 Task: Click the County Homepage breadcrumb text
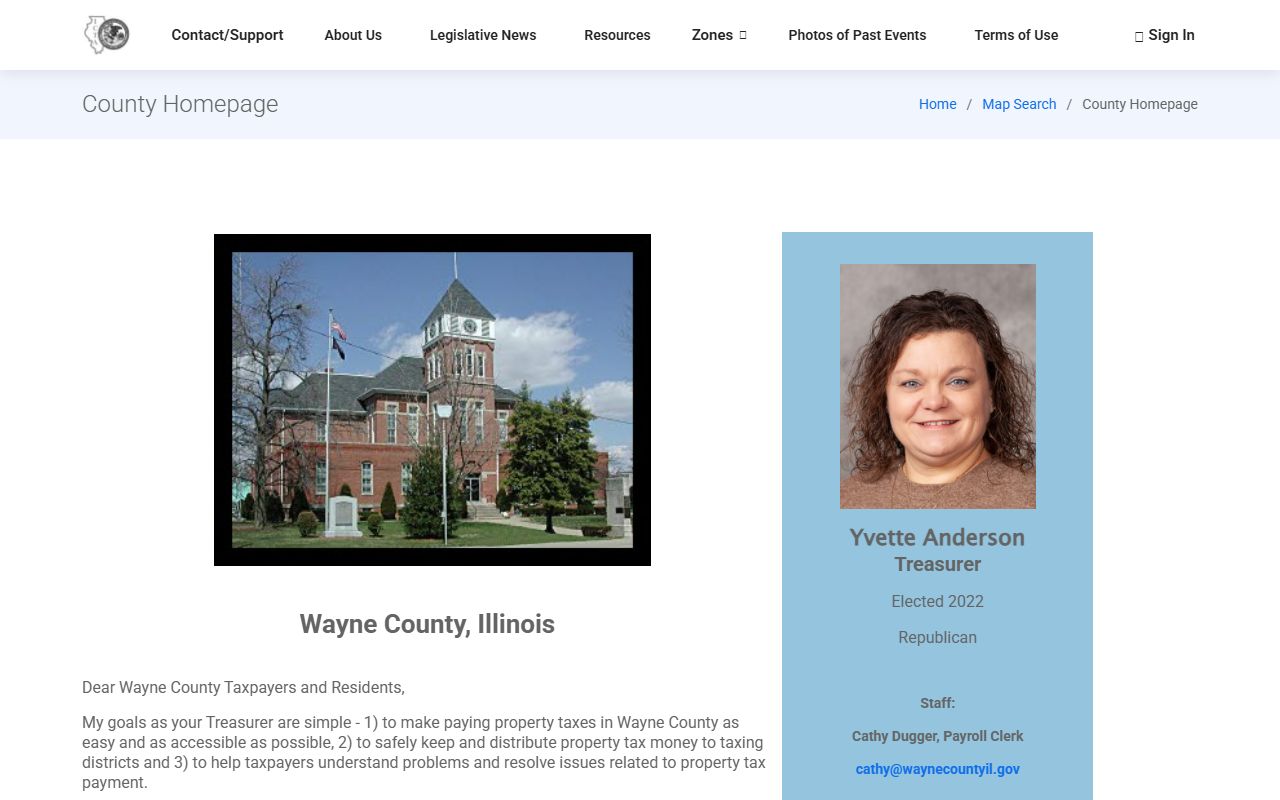click(x=1140, y=104)
